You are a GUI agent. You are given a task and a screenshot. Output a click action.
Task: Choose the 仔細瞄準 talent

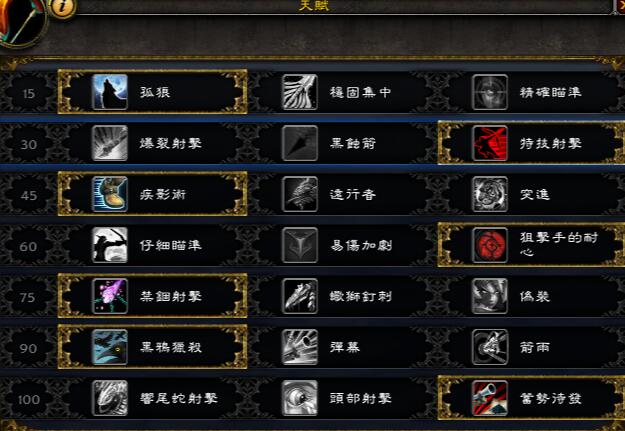(x=153, y=245)
